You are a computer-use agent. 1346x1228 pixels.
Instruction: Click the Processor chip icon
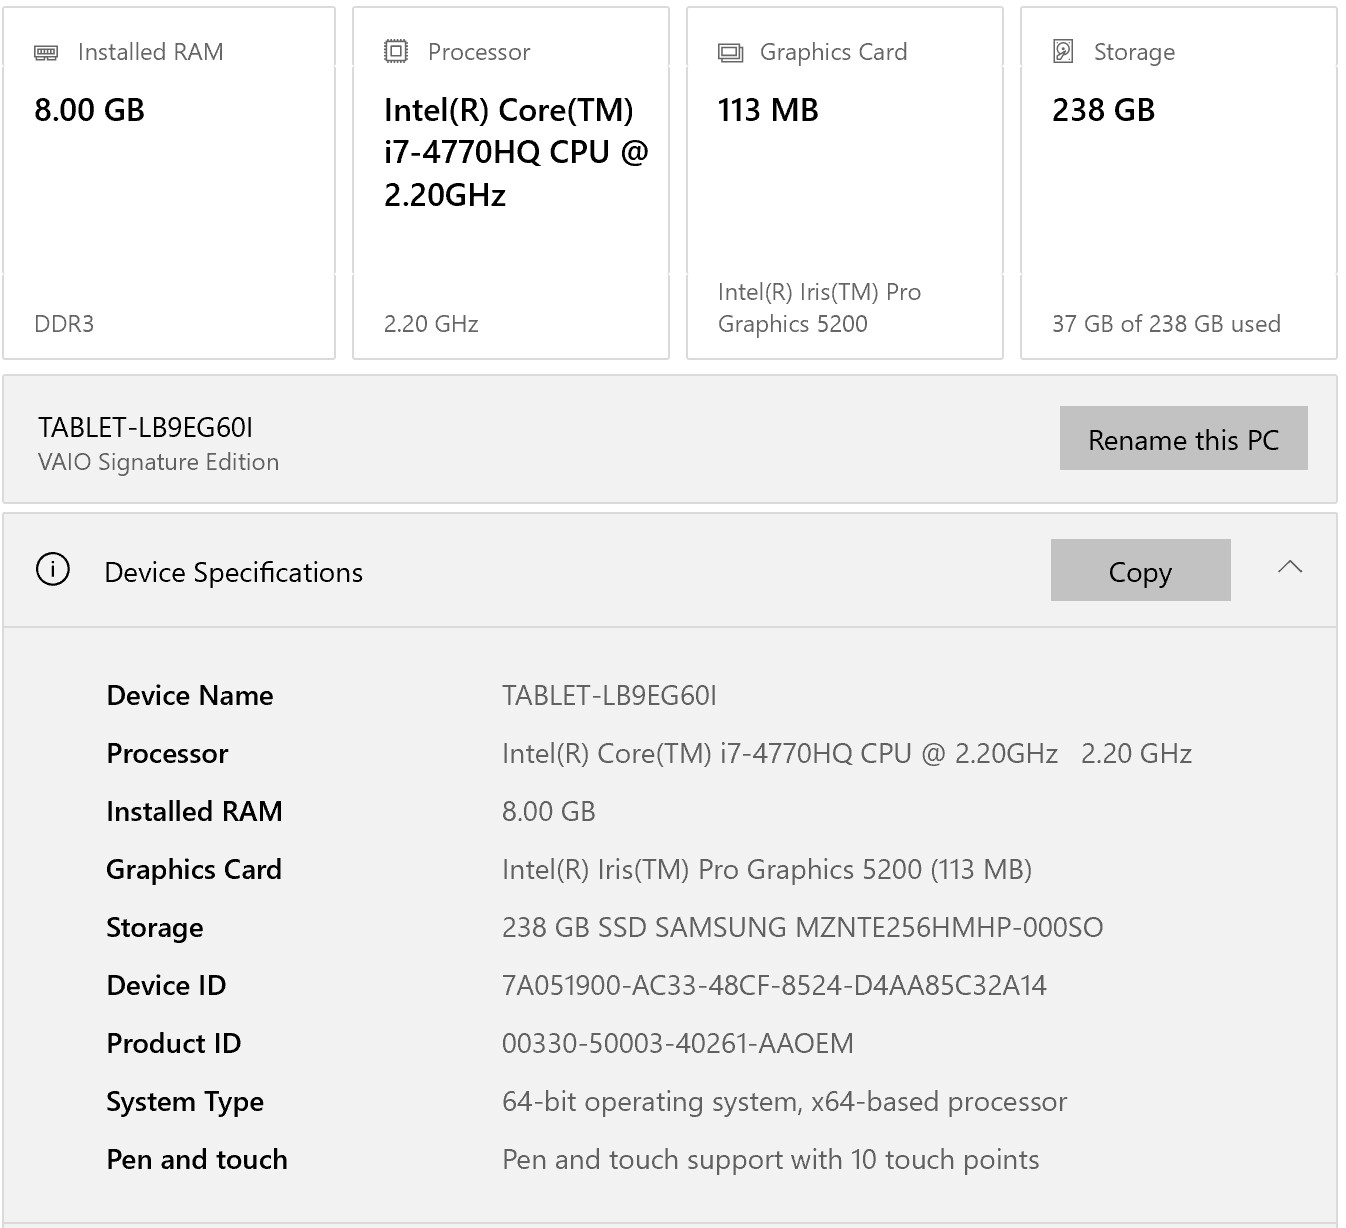point(396,51)
